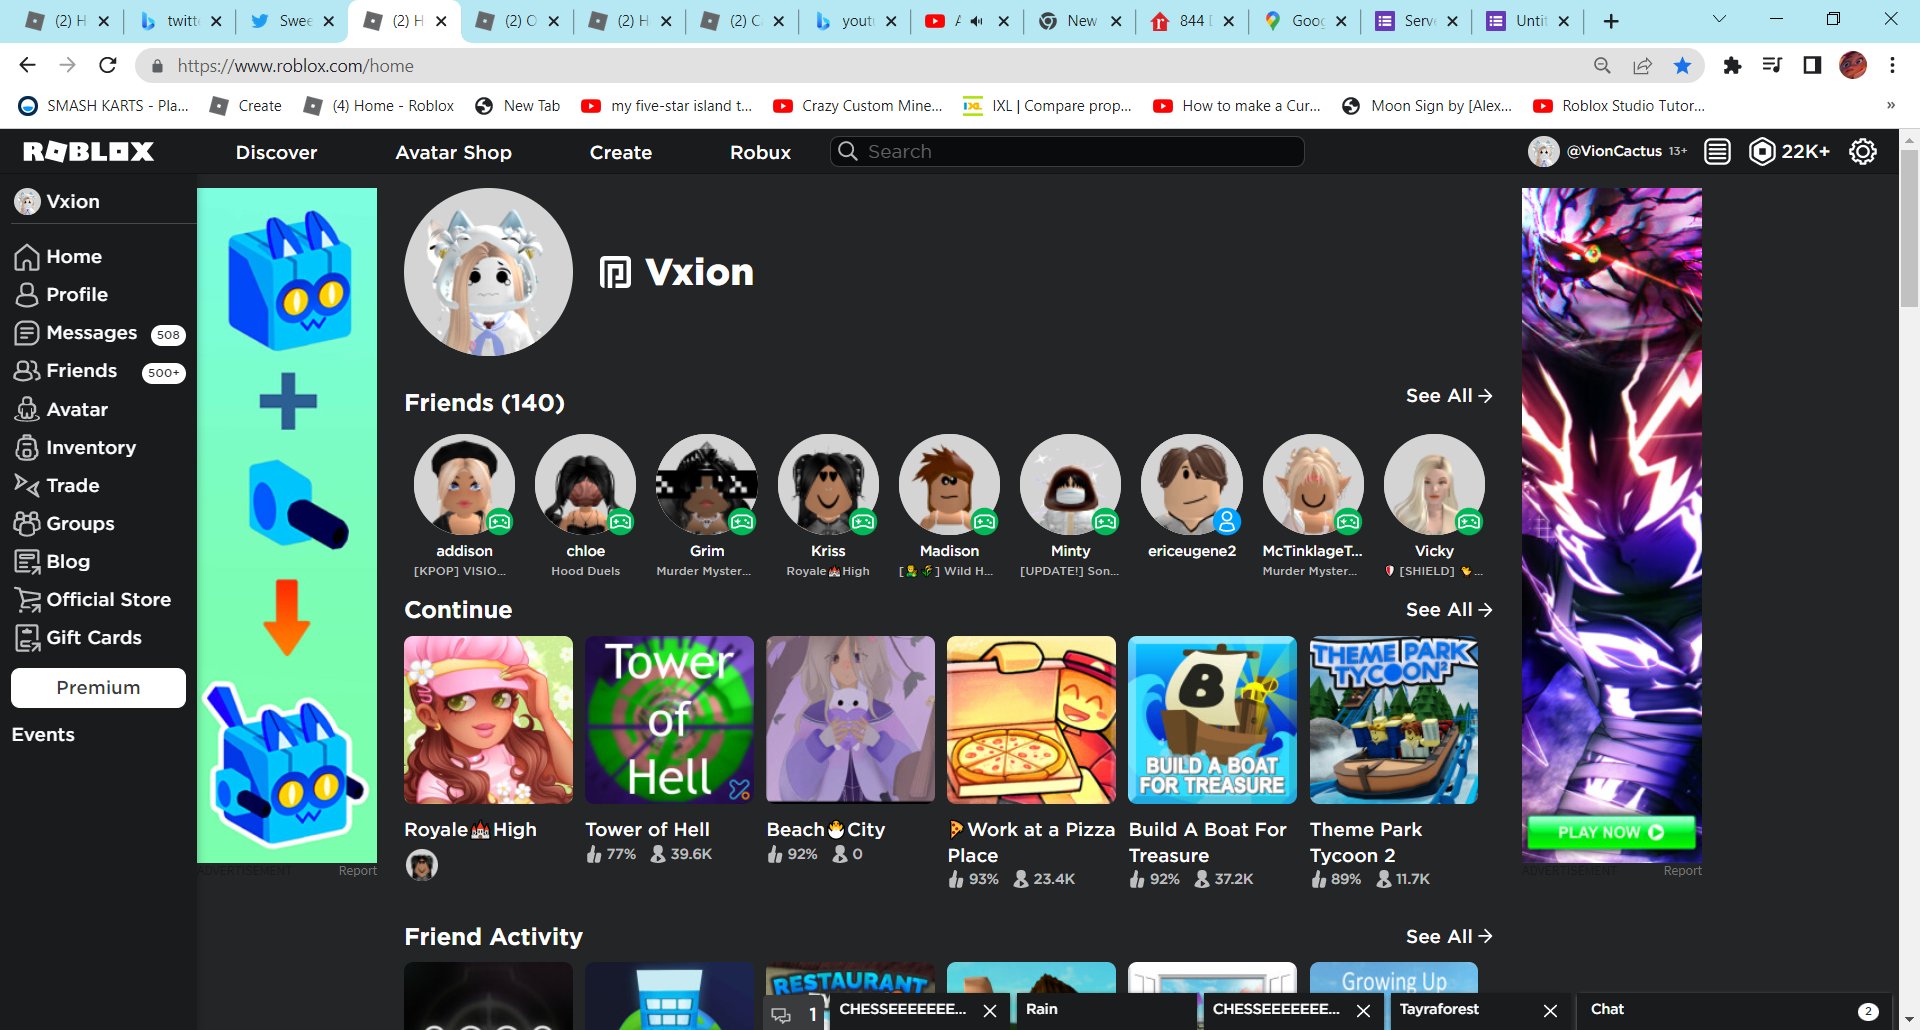Open Groups in the sidebar
The width and height of the screenshot is (1920, 1030).
pos(64,523)
